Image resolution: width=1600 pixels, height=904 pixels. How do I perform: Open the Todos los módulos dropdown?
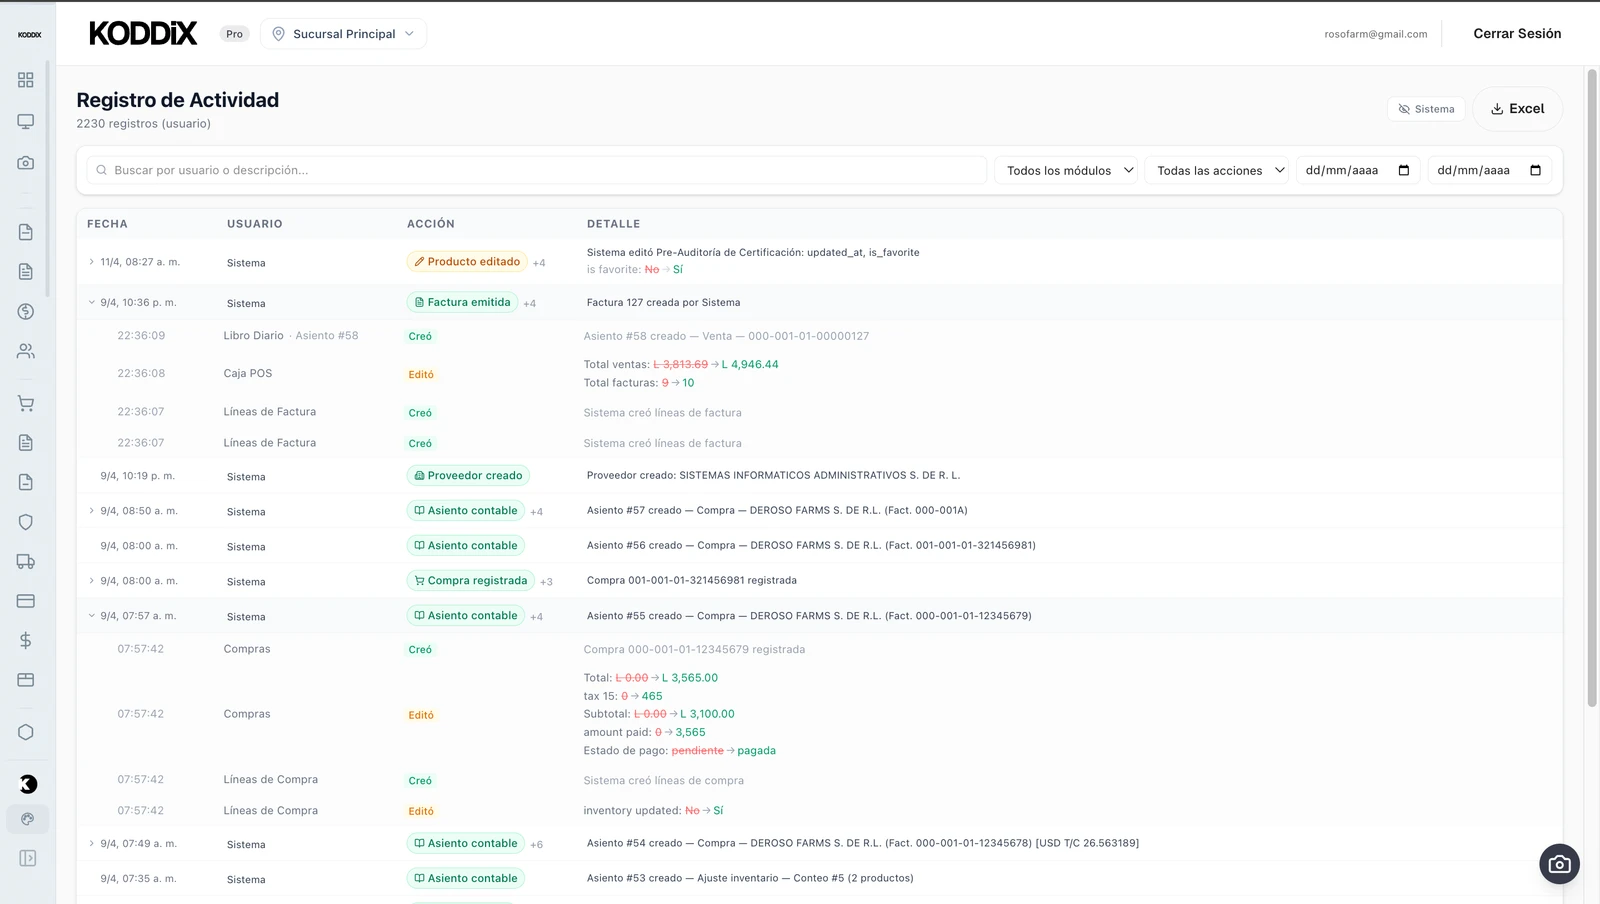[x=1068, y=171]
